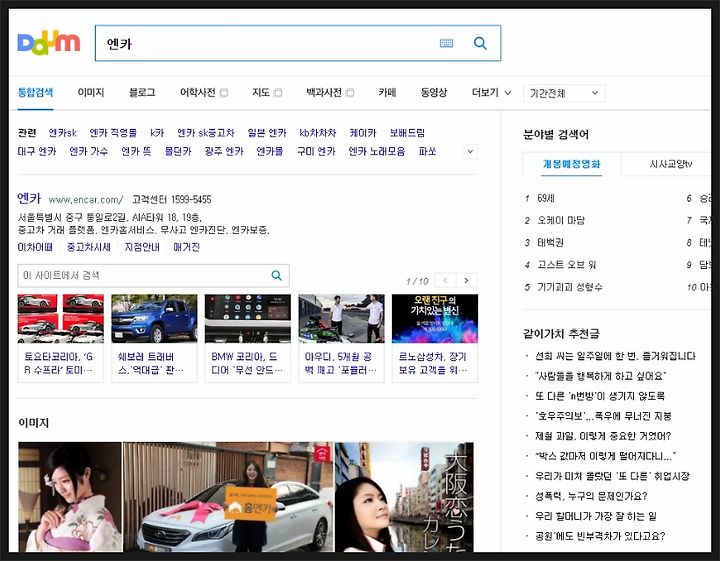Open the 르노삼성차 news thumbnail
This screenshot has height=561, width=720.
coord(435,319)
